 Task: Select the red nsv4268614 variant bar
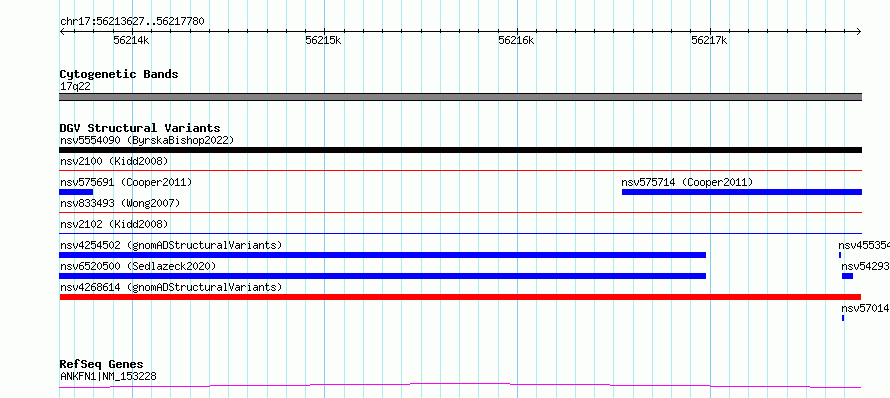coord(460,297)
